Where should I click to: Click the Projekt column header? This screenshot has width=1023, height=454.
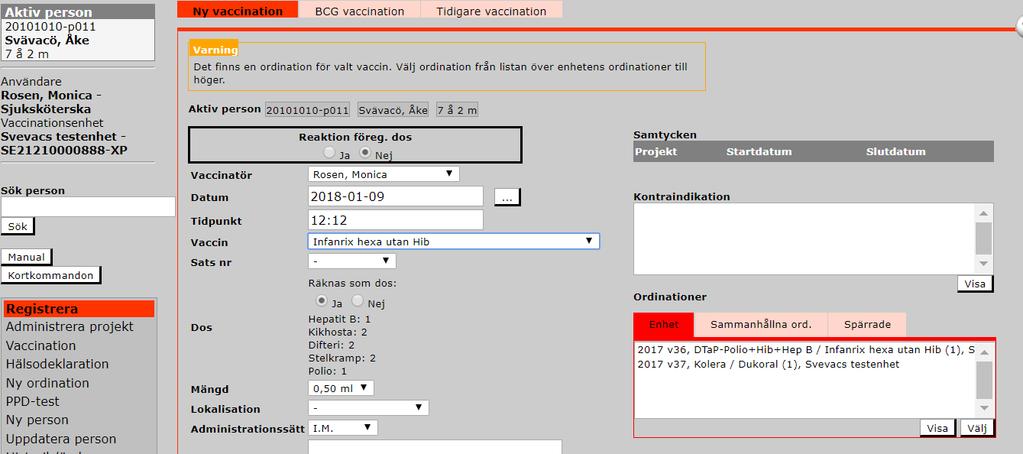pos(656,151)
